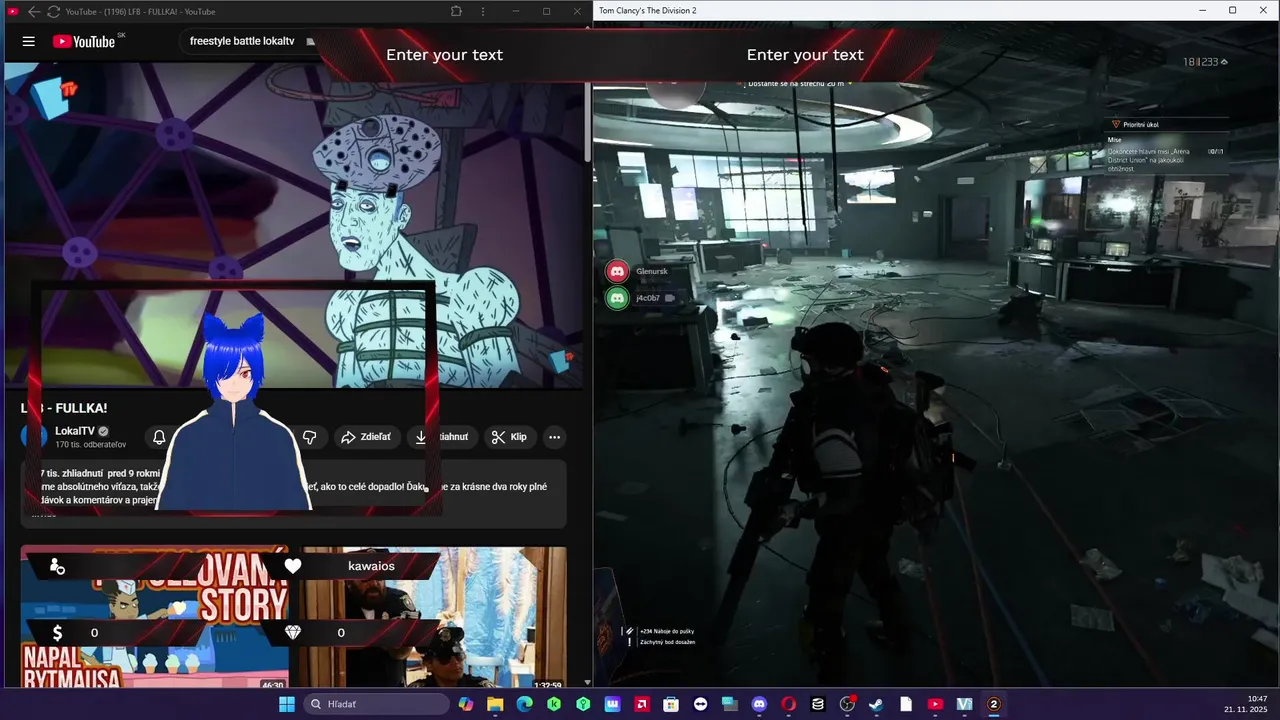Download the video via Stiahnuť button

coord(442,437)
